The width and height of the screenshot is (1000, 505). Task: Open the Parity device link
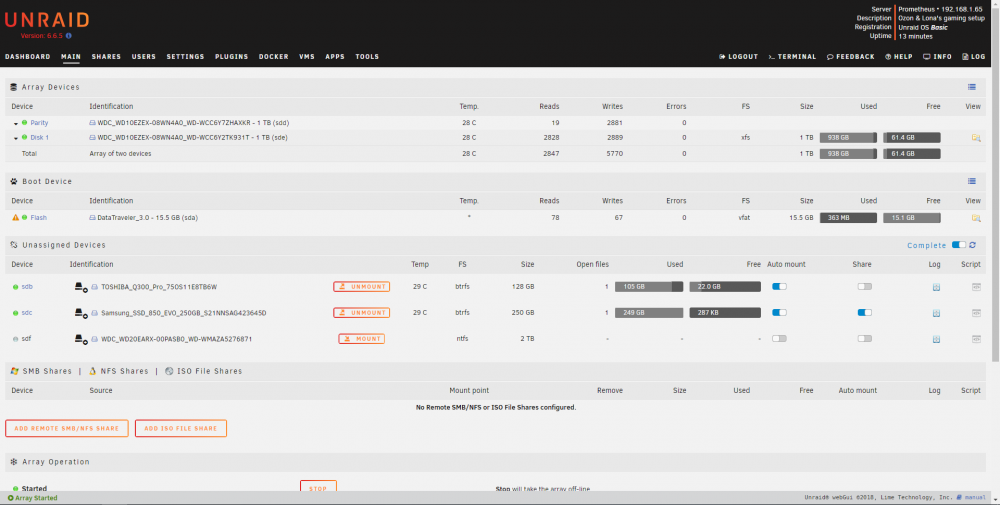point(39,123)
